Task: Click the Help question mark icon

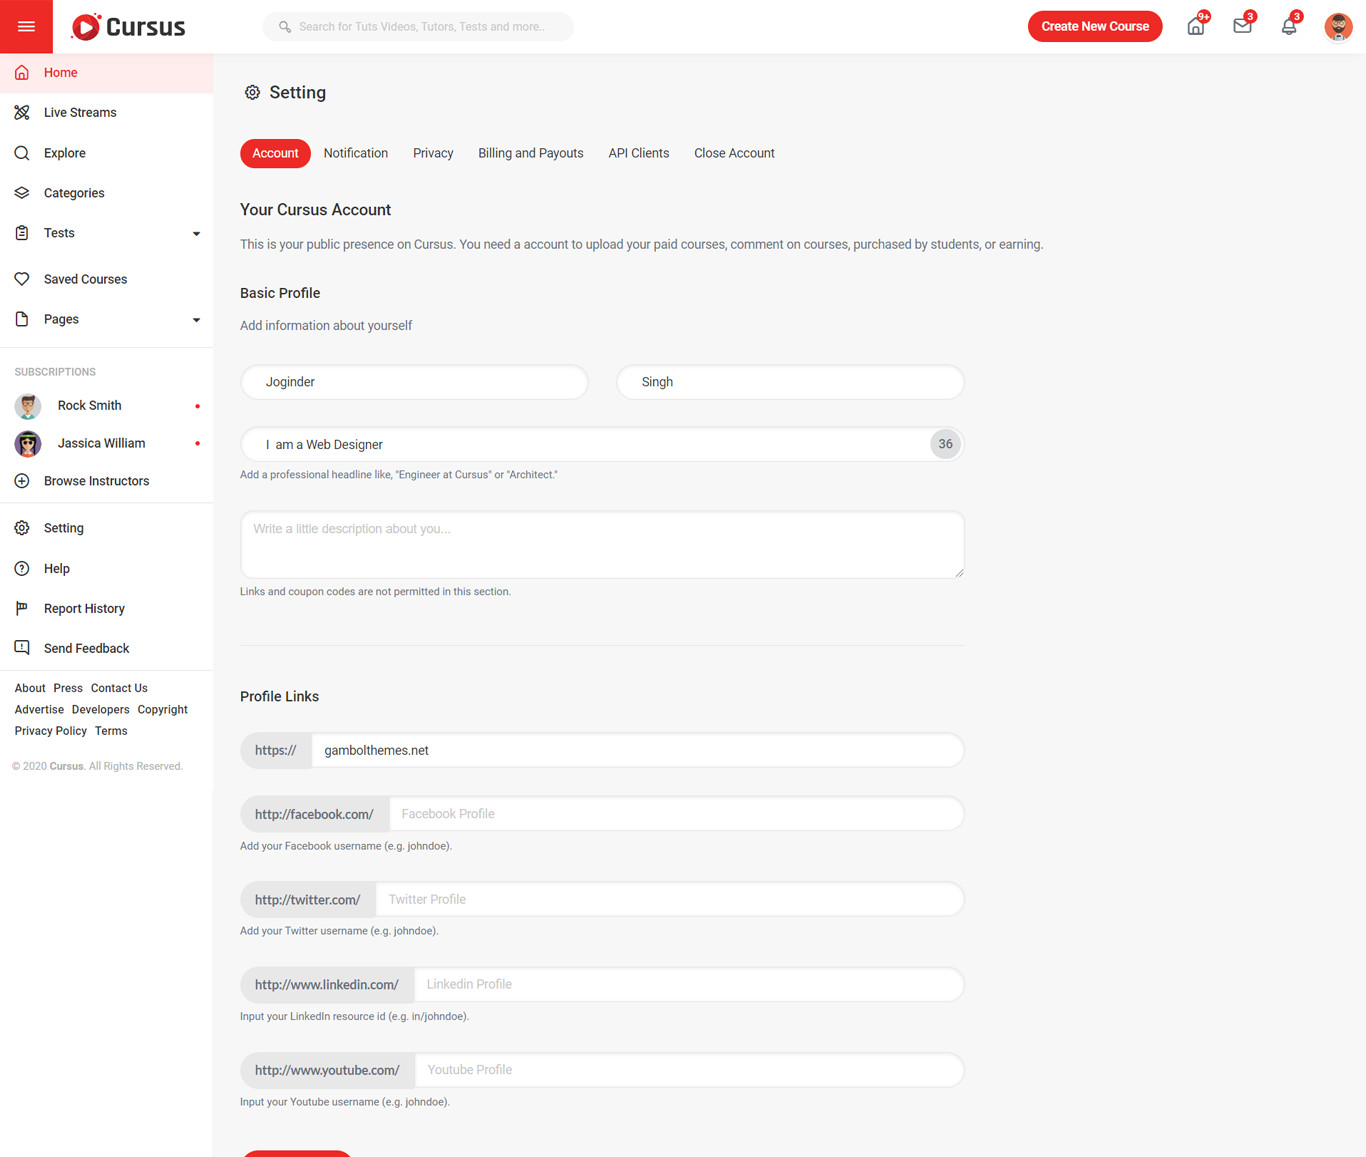Action: 22,568
